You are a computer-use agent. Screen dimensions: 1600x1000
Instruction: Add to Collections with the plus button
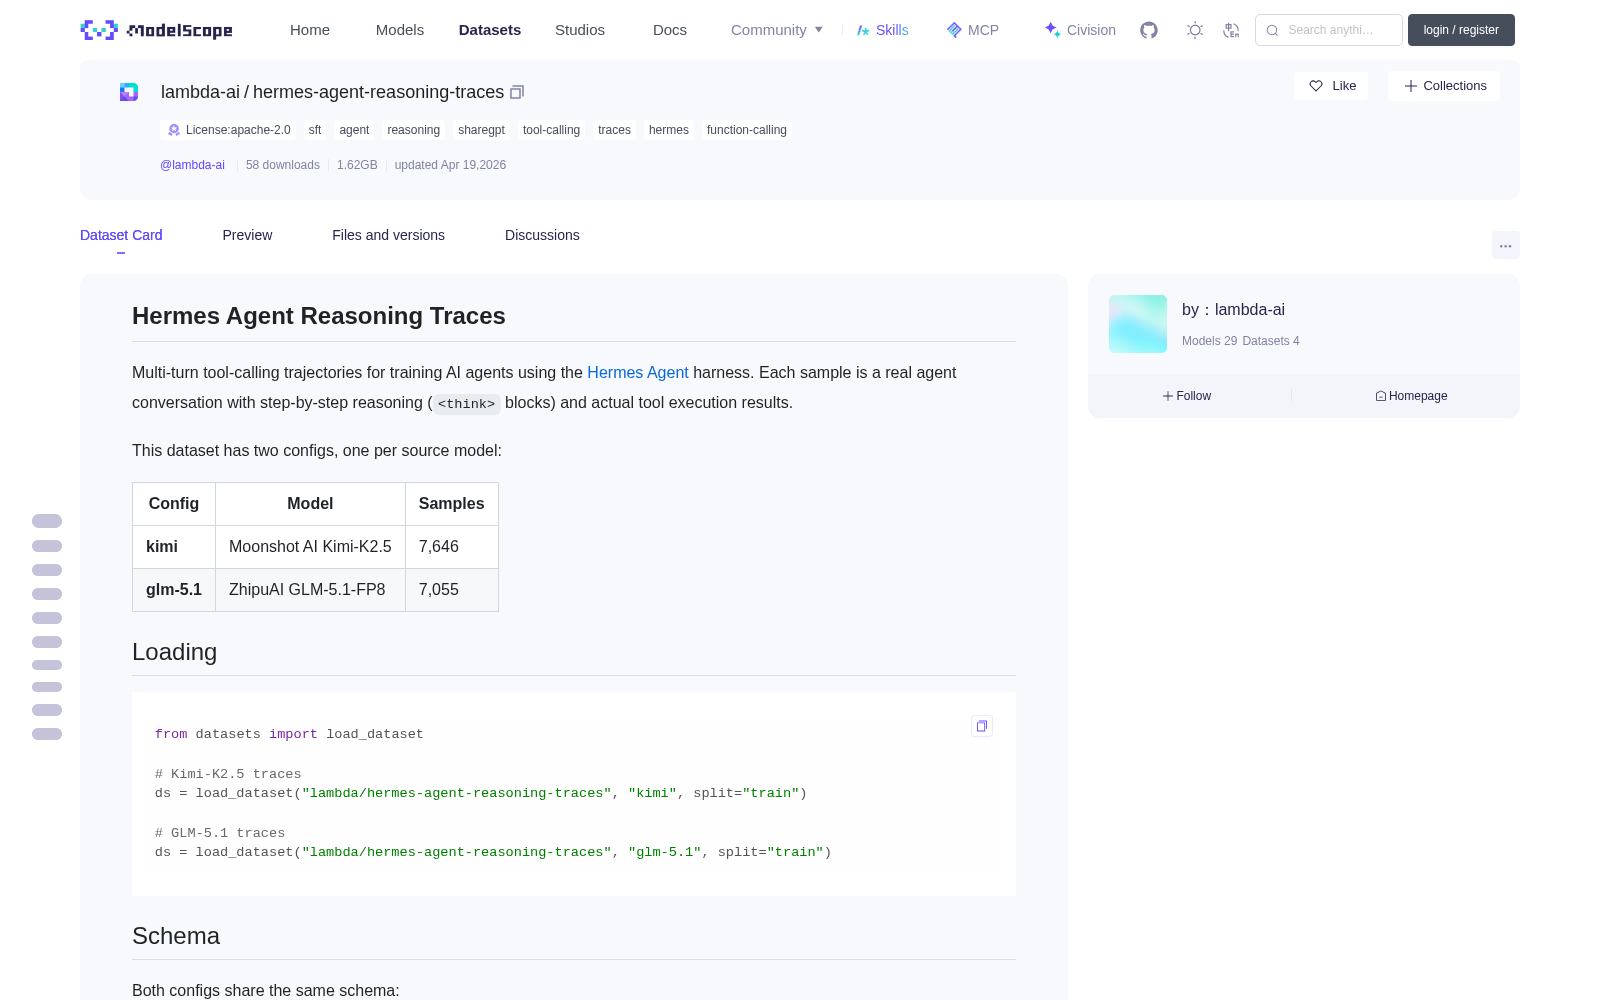[x=1444, y=86]
